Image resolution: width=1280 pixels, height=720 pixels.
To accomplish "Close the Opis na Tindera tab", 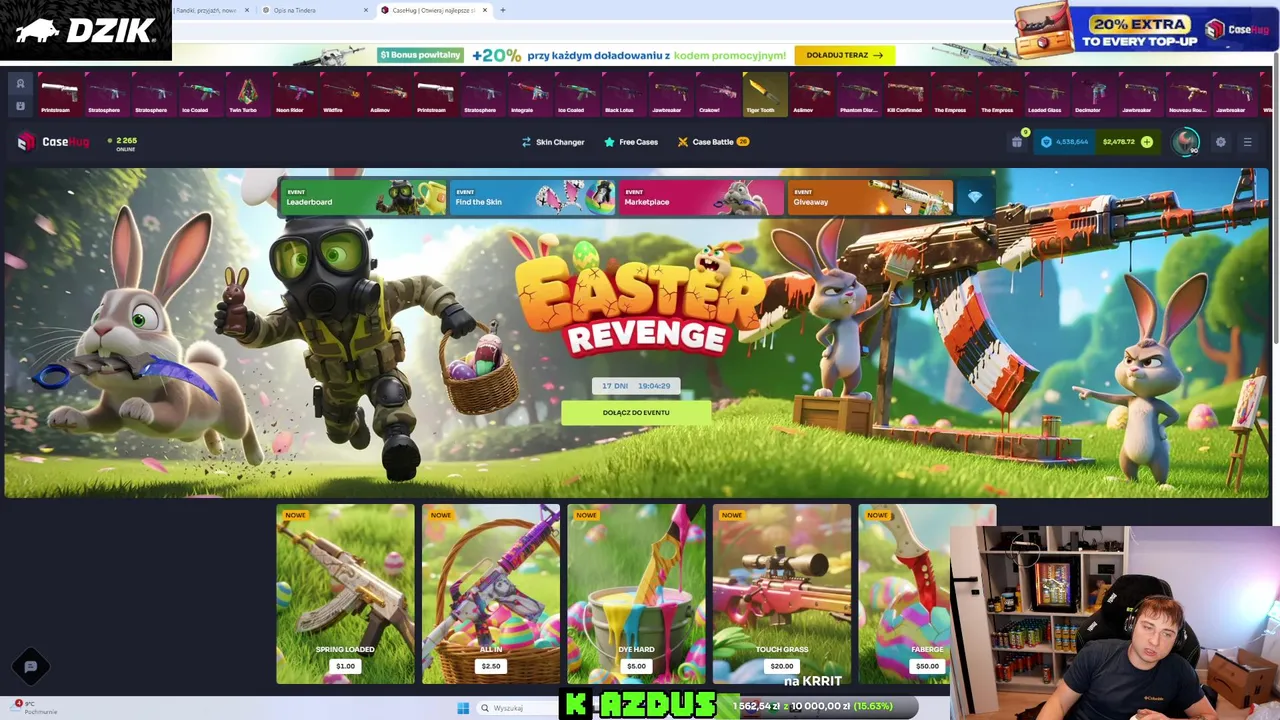I will (365, 10).
